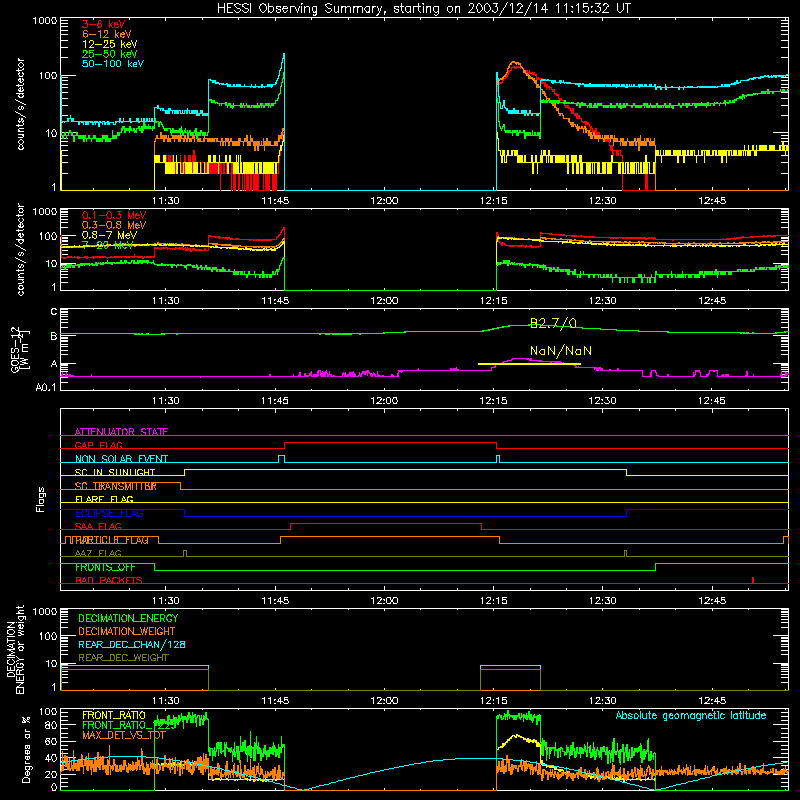Click the 12:30 tick under the GOES panel
800x800 pixels.
(603, 401)
